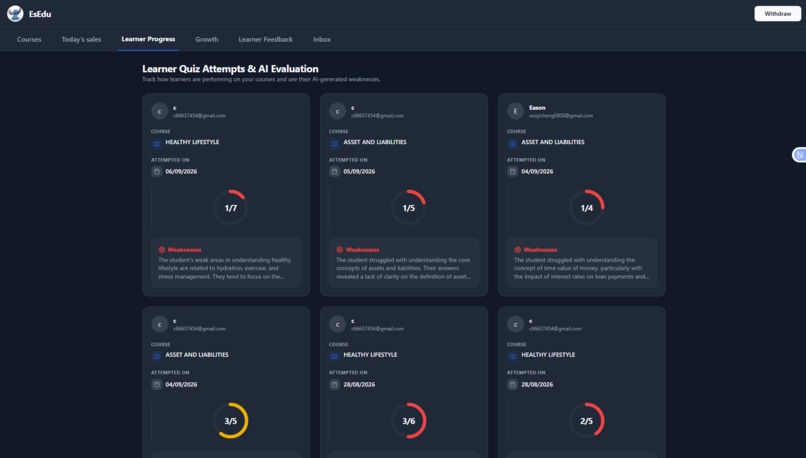Screen dimensions: 806x458
Task: Open the Learner Feedback tab
Action: pos(265,39)
